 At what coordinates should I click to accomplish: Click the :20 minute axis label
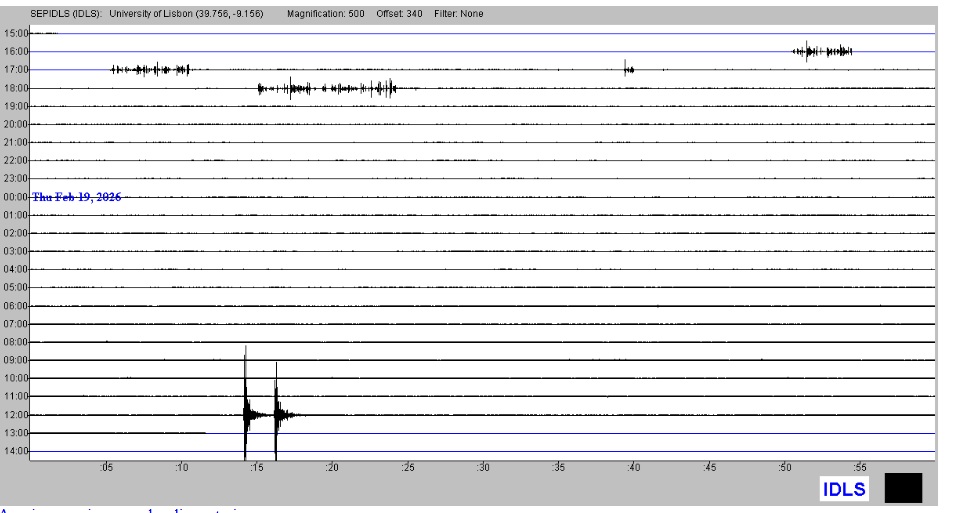[x=332, y=468]
